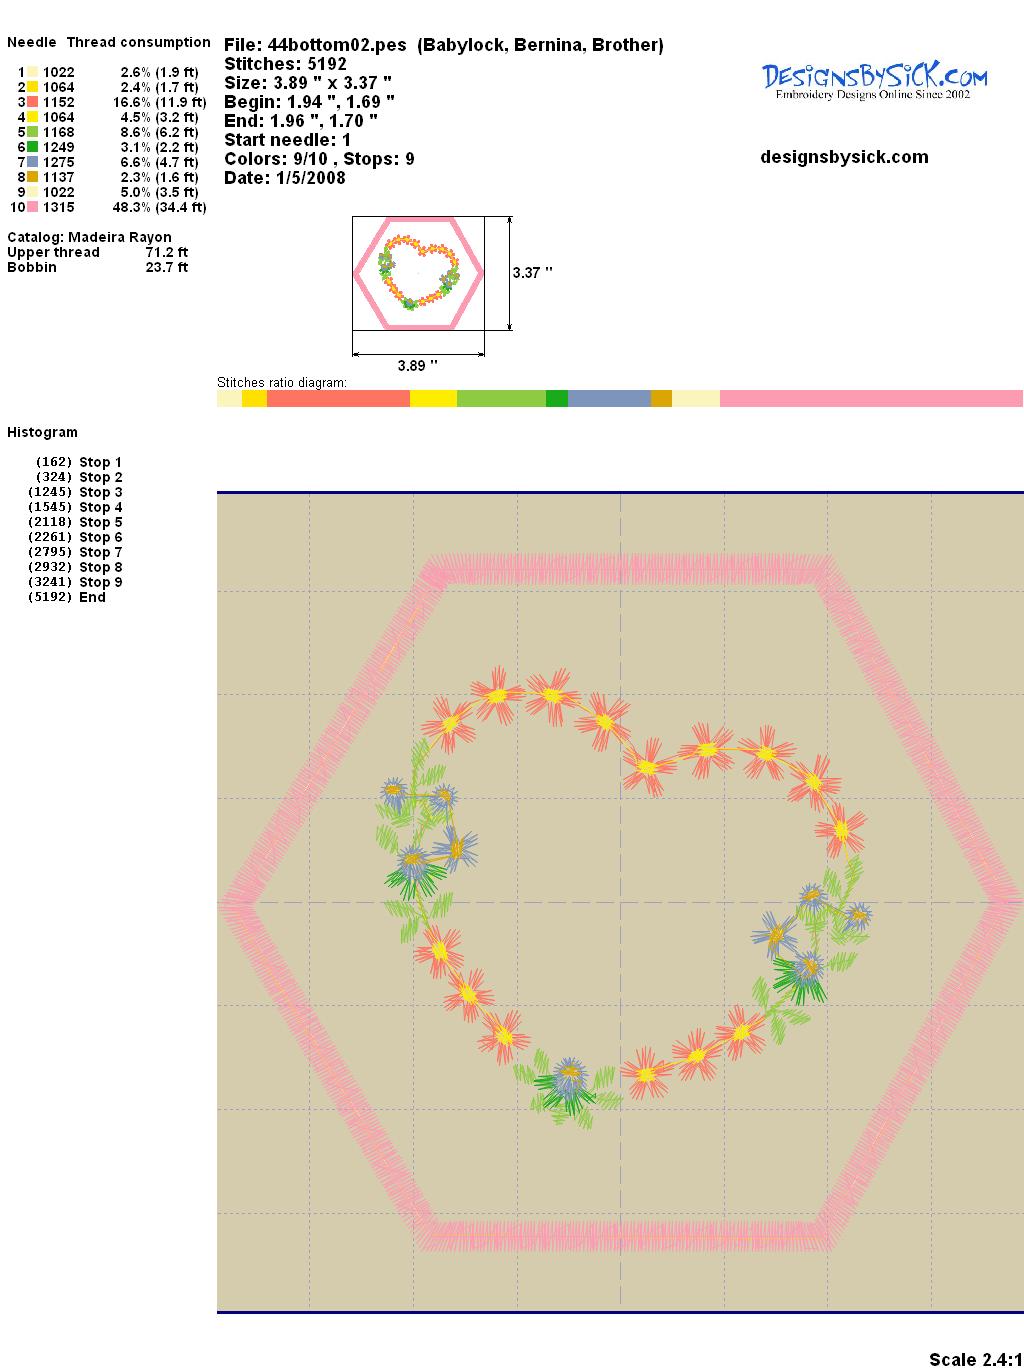Select the pink swatch for needle 10
1024x1370 pixels.
click(33, 207)
